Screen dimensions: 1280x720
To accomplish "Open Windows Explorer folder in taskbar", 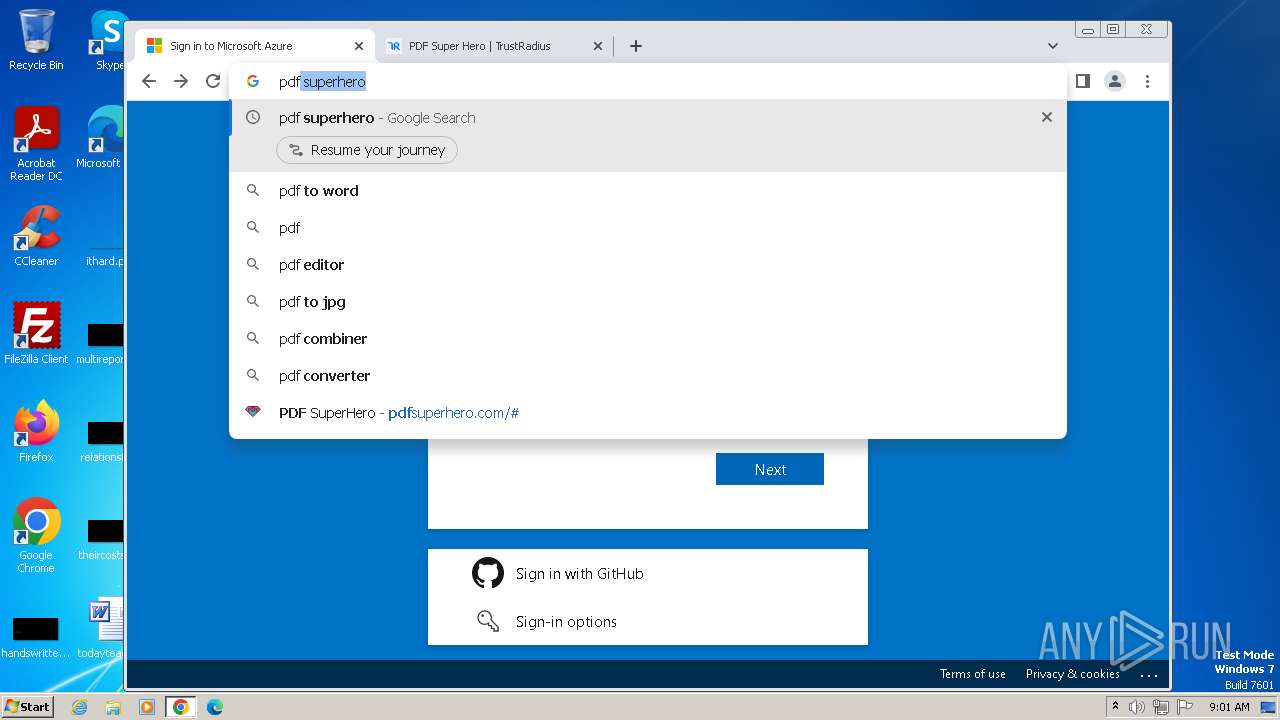I will pos(113,707).
